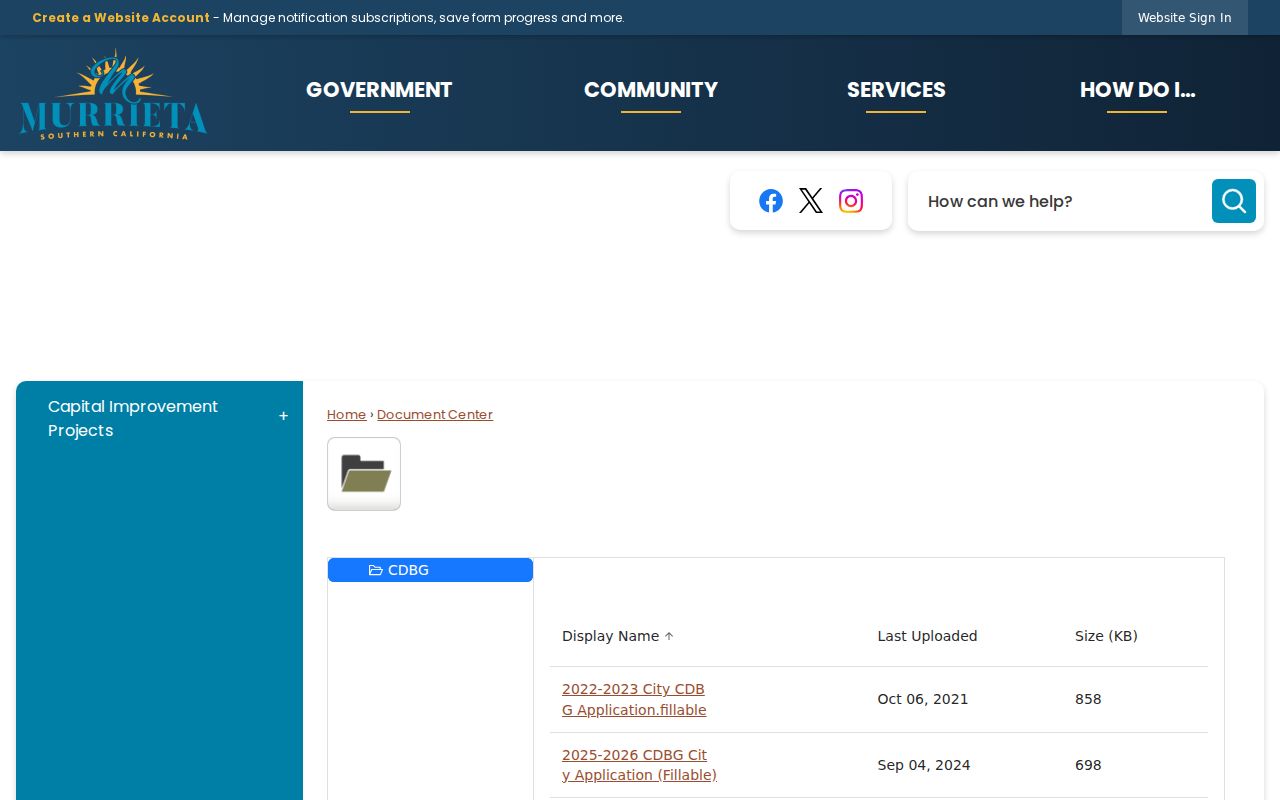Sort by the Last Uploaded column header
The image size is (1280, 800).
tap(927, 636)
